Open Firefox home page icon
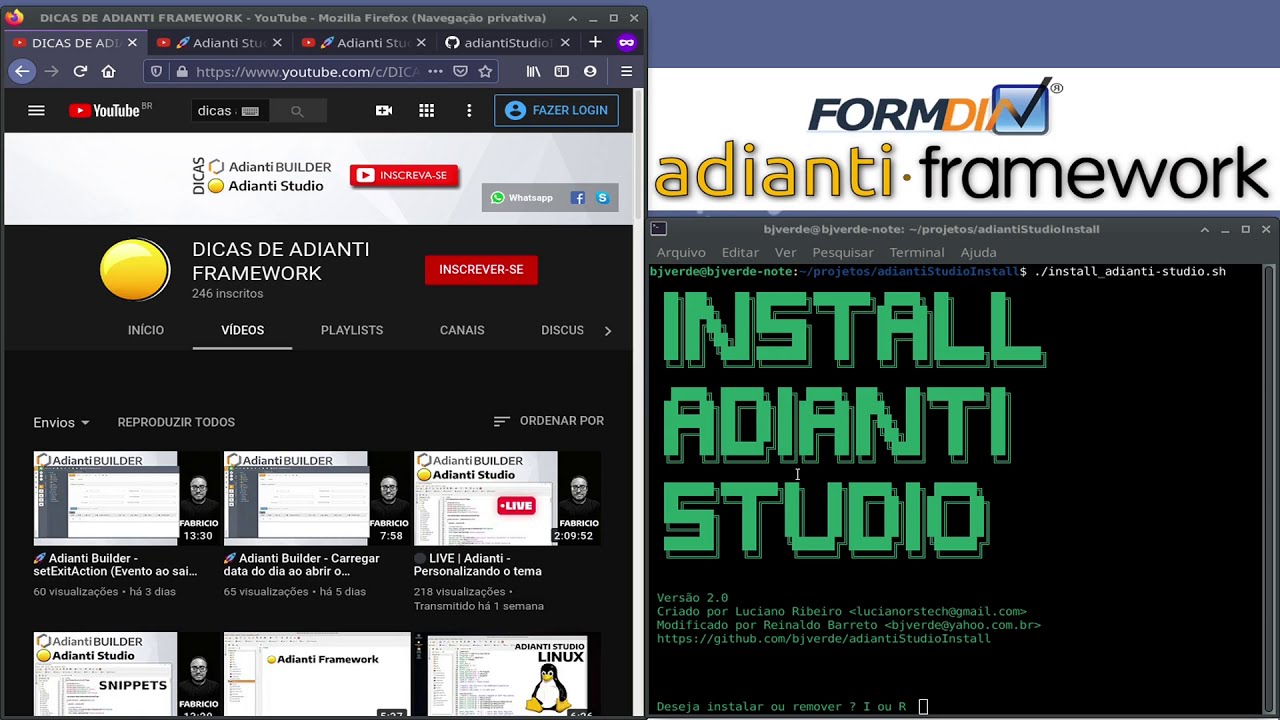 109,71
